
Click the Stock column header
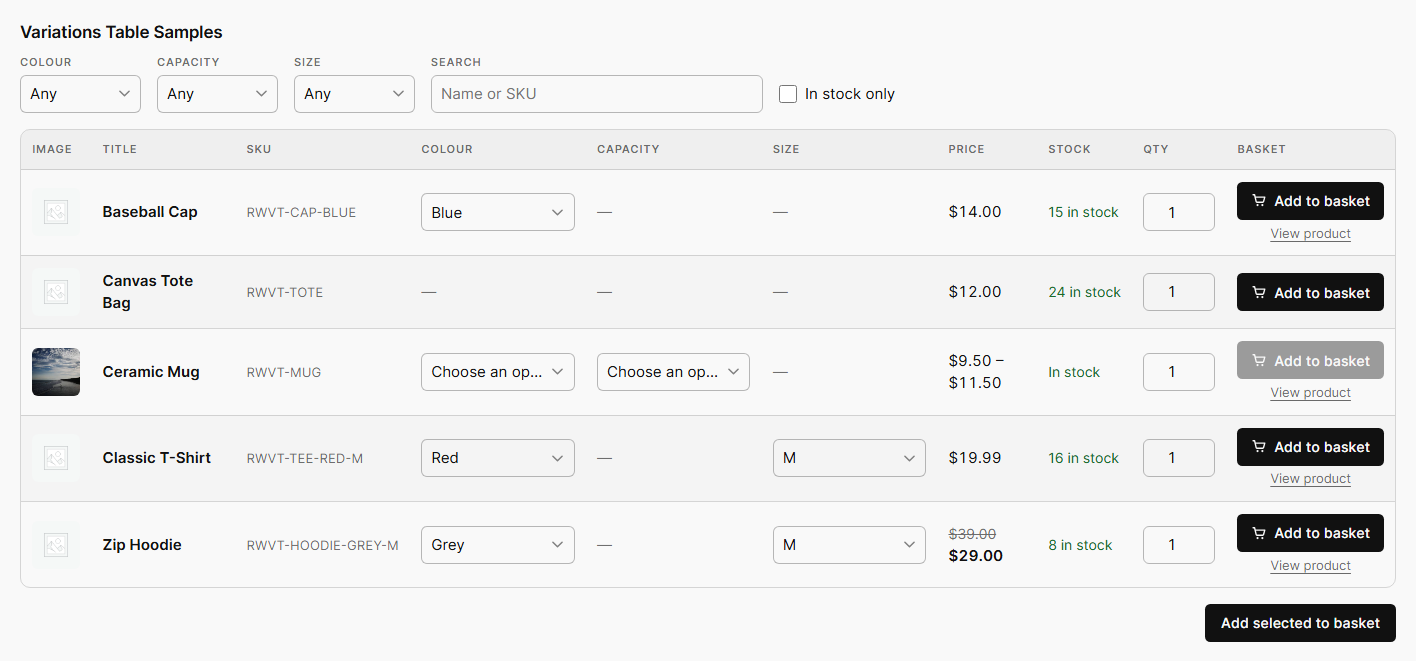(x=1070, y=149)
